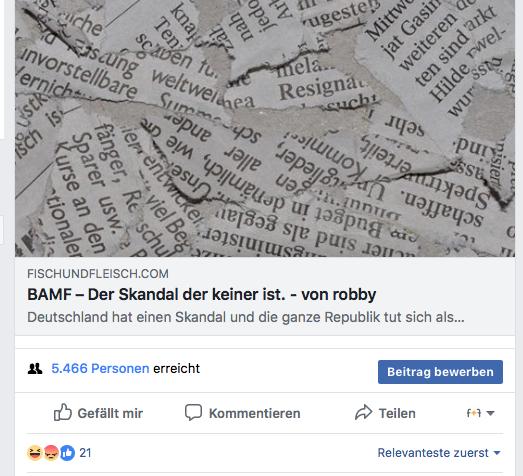Click the thumbs-up icon of Gefällt mir
This screenshot has width=523, height=476.
coord(63,412)
